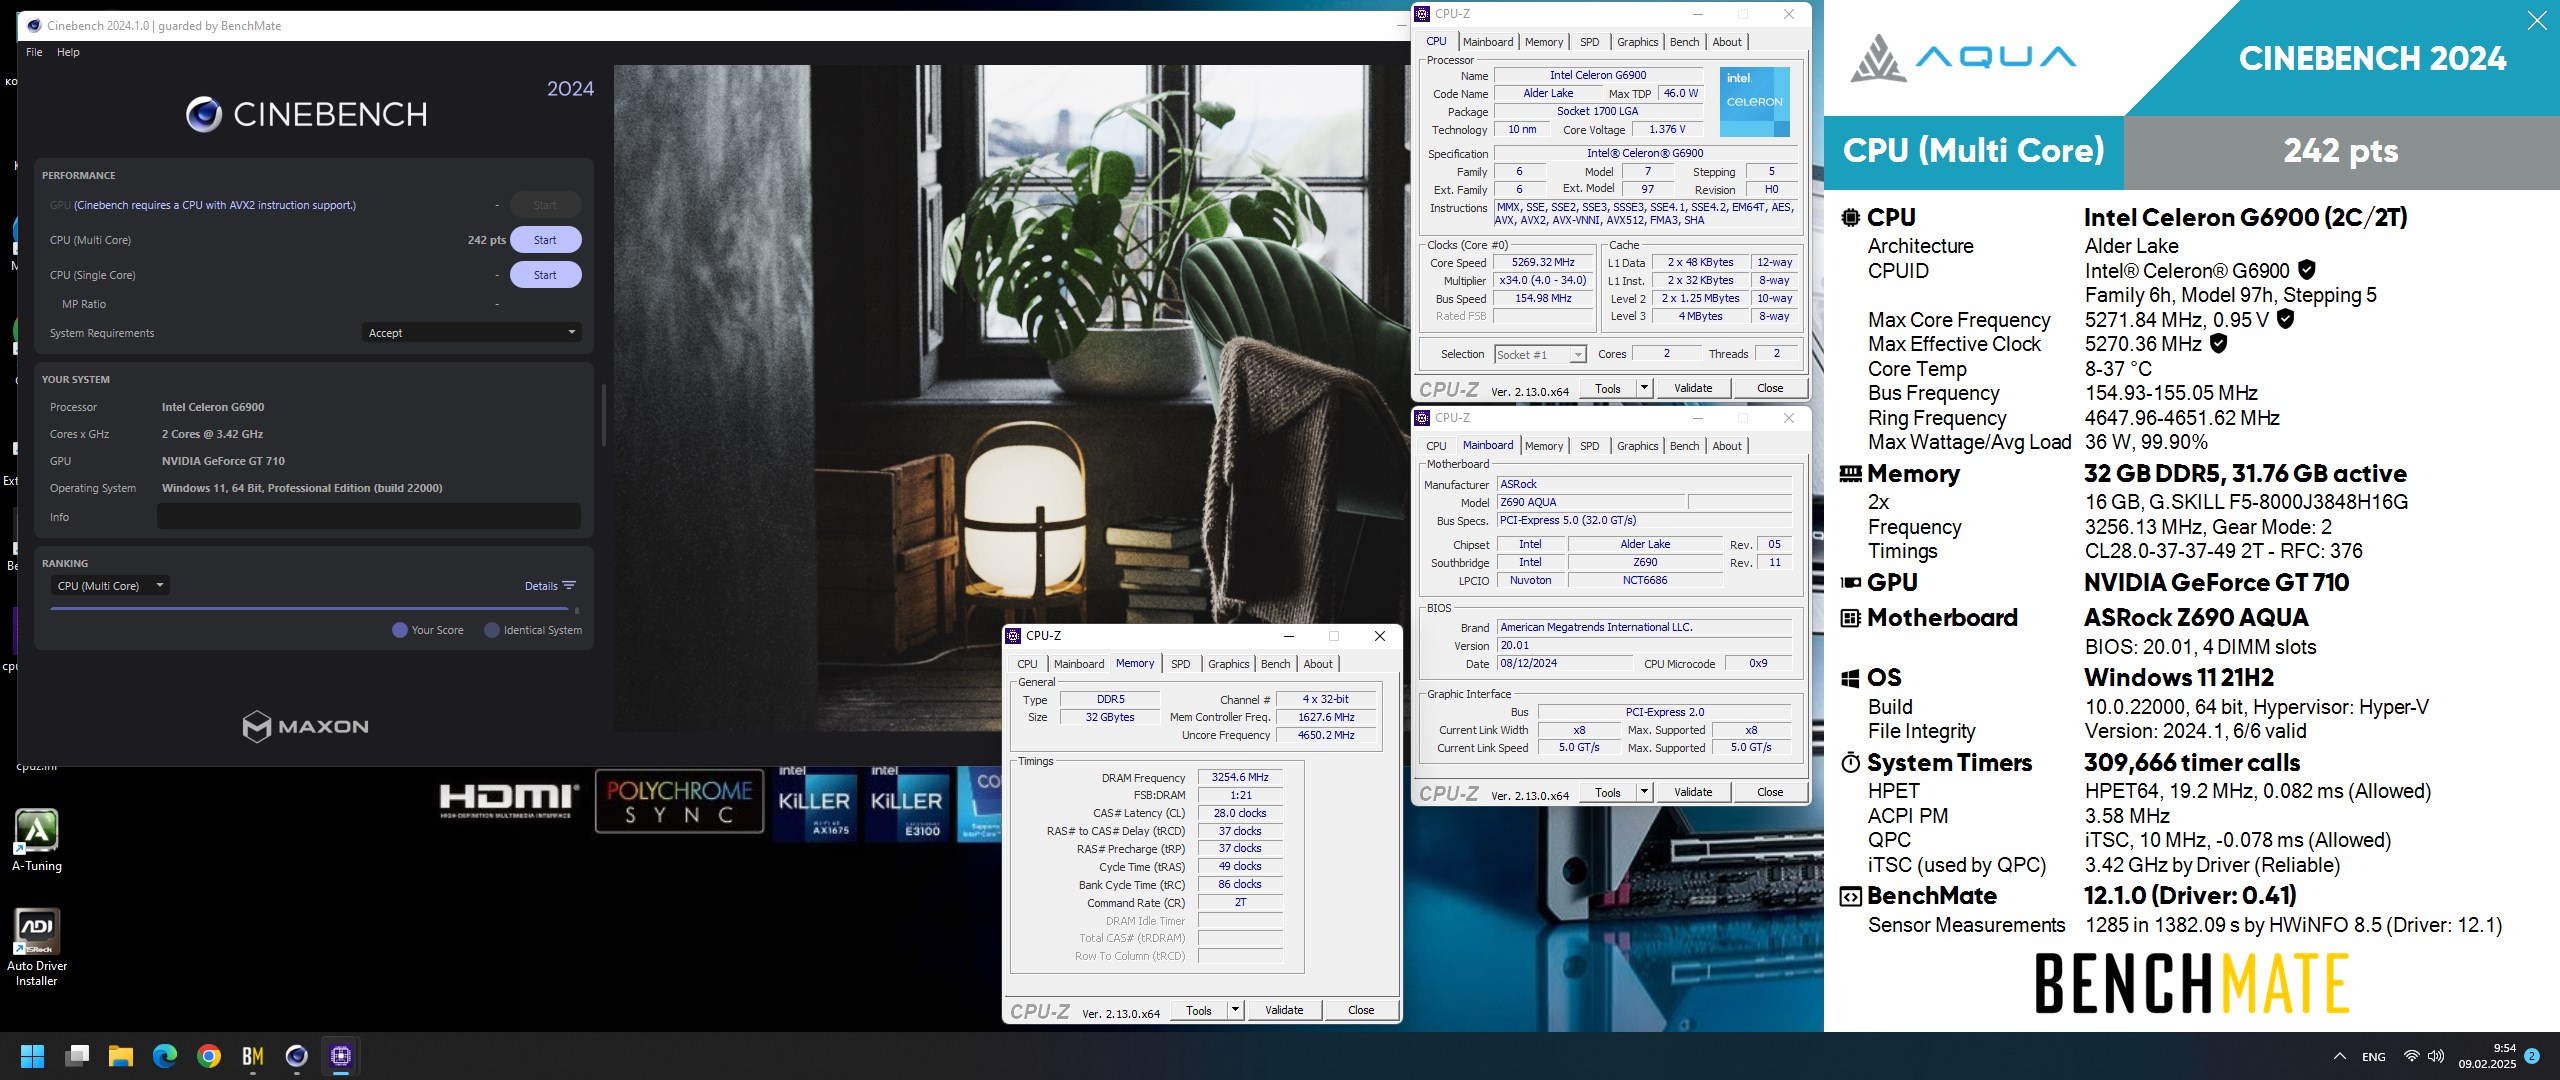Click Cinebench panel vertical scrollbar

pos(603,415)
